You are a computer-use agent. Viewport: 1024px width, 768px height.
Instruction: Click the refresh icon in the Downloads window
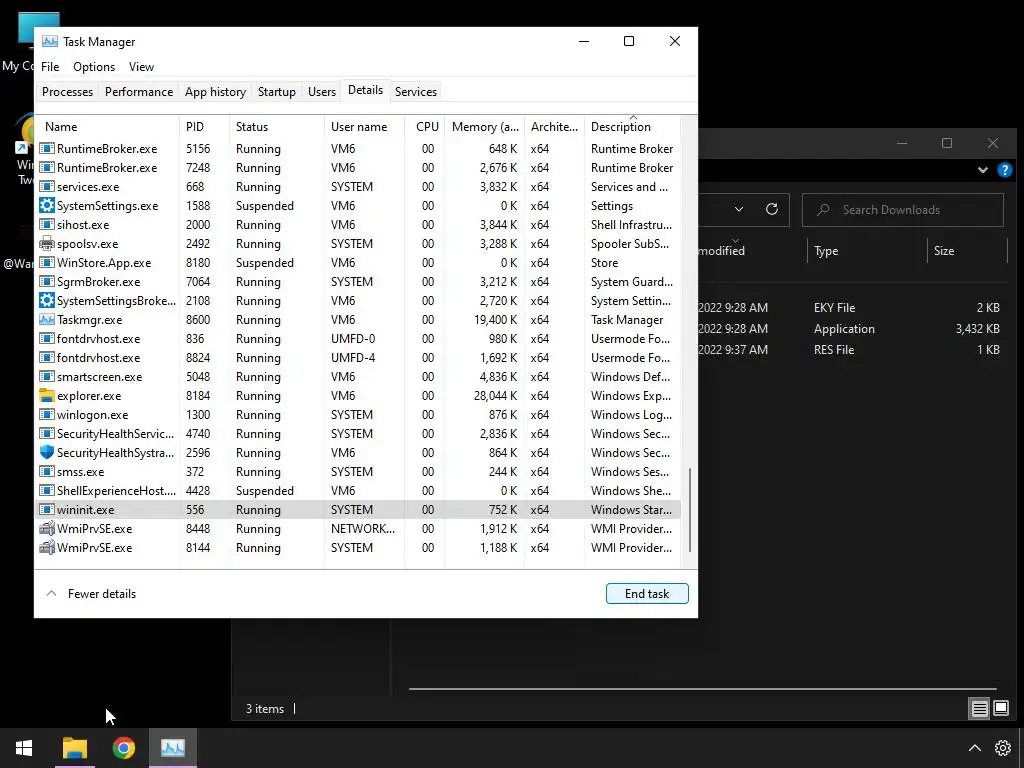click(772, 209)
